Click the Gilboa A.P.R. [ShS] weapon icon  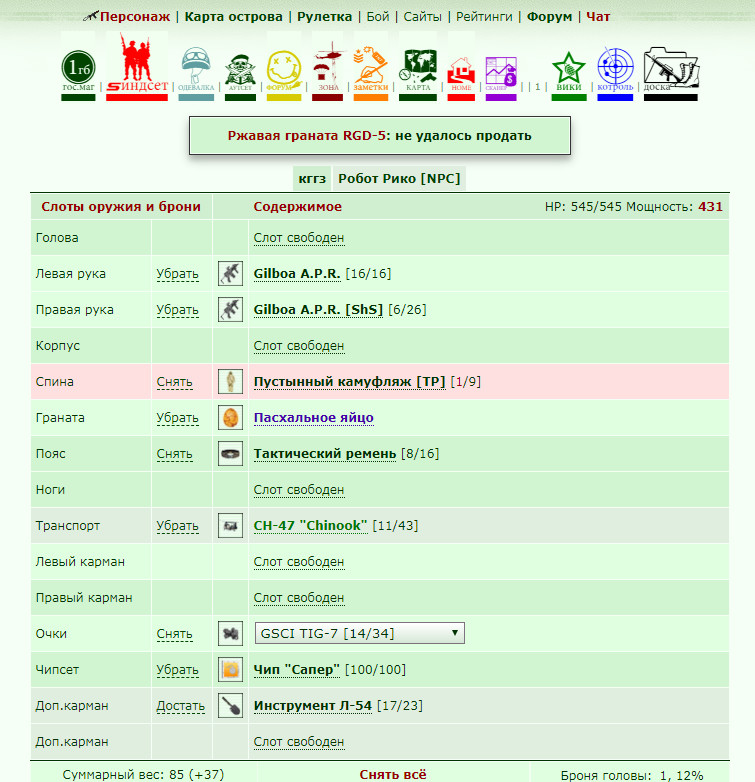[x=230, y=309]
